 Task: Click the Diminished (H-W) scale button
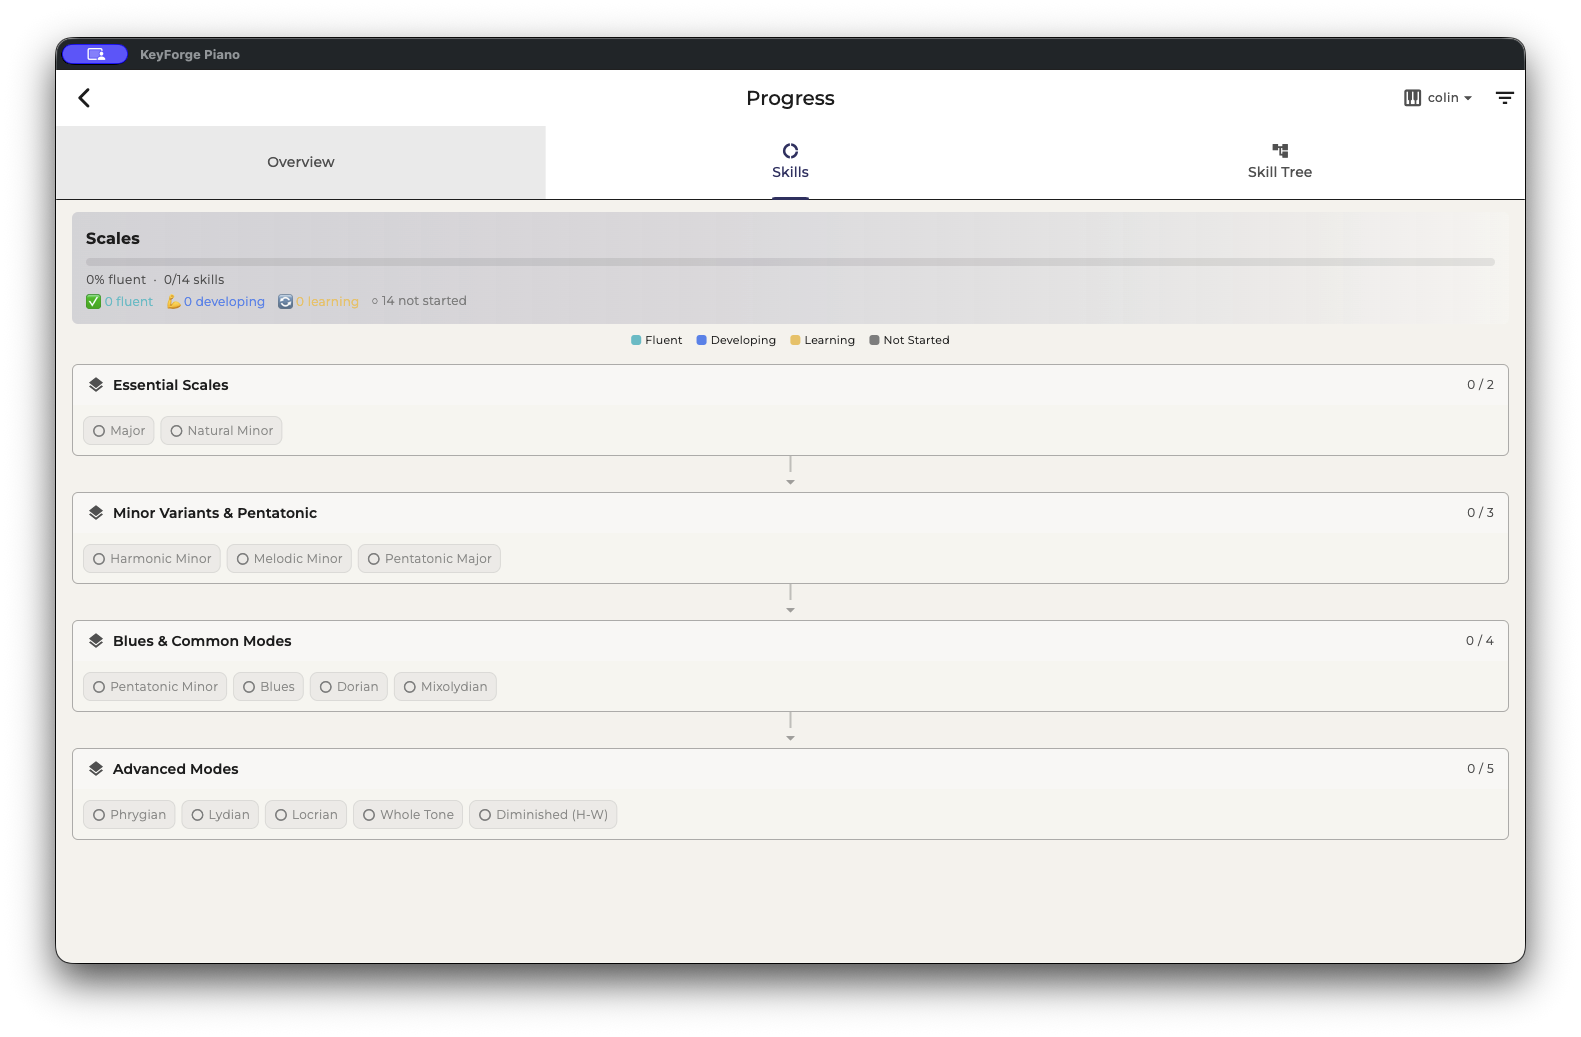543,815
